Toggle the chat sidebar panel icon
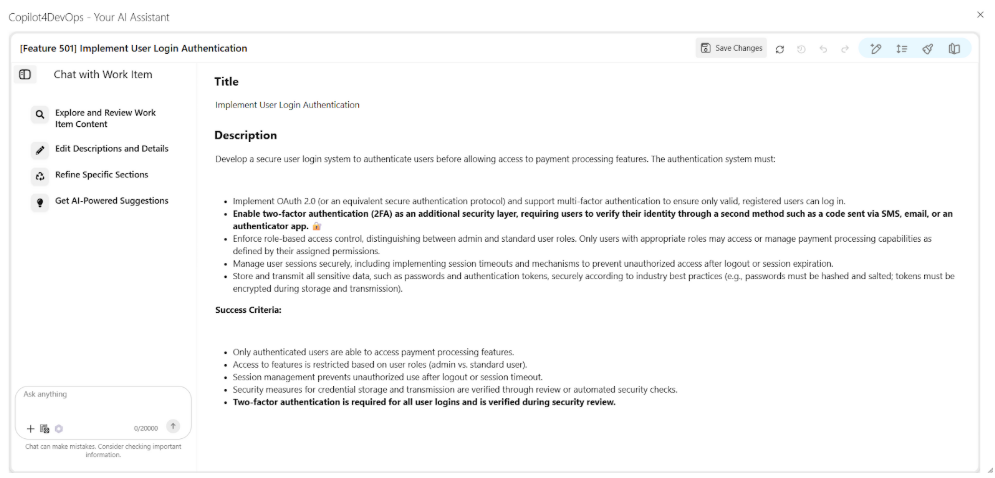 25,74
